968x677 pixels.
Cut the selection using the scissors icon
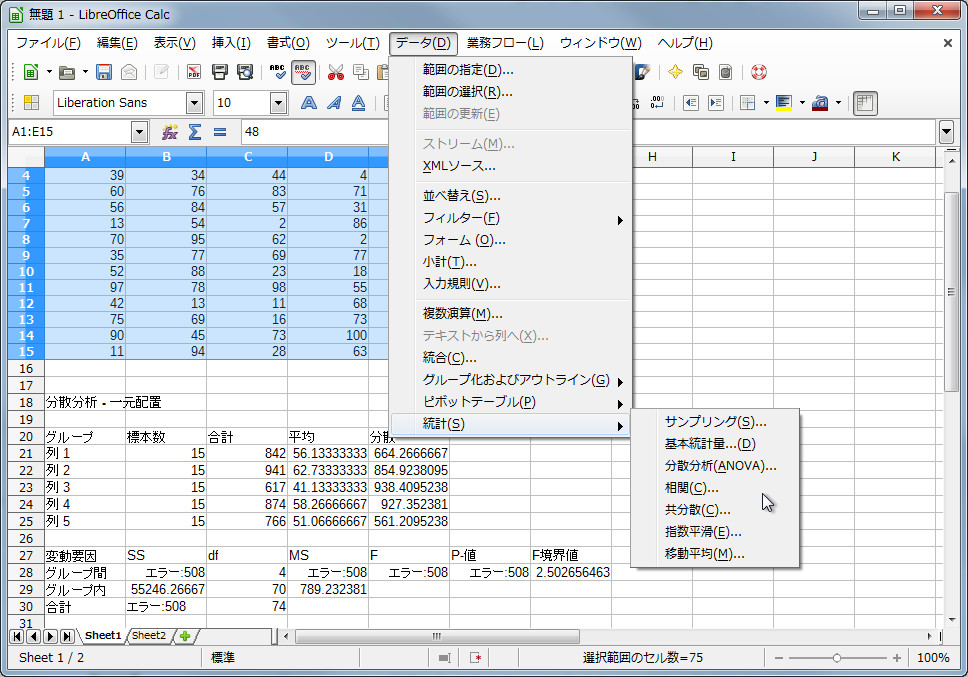point(334,72)
